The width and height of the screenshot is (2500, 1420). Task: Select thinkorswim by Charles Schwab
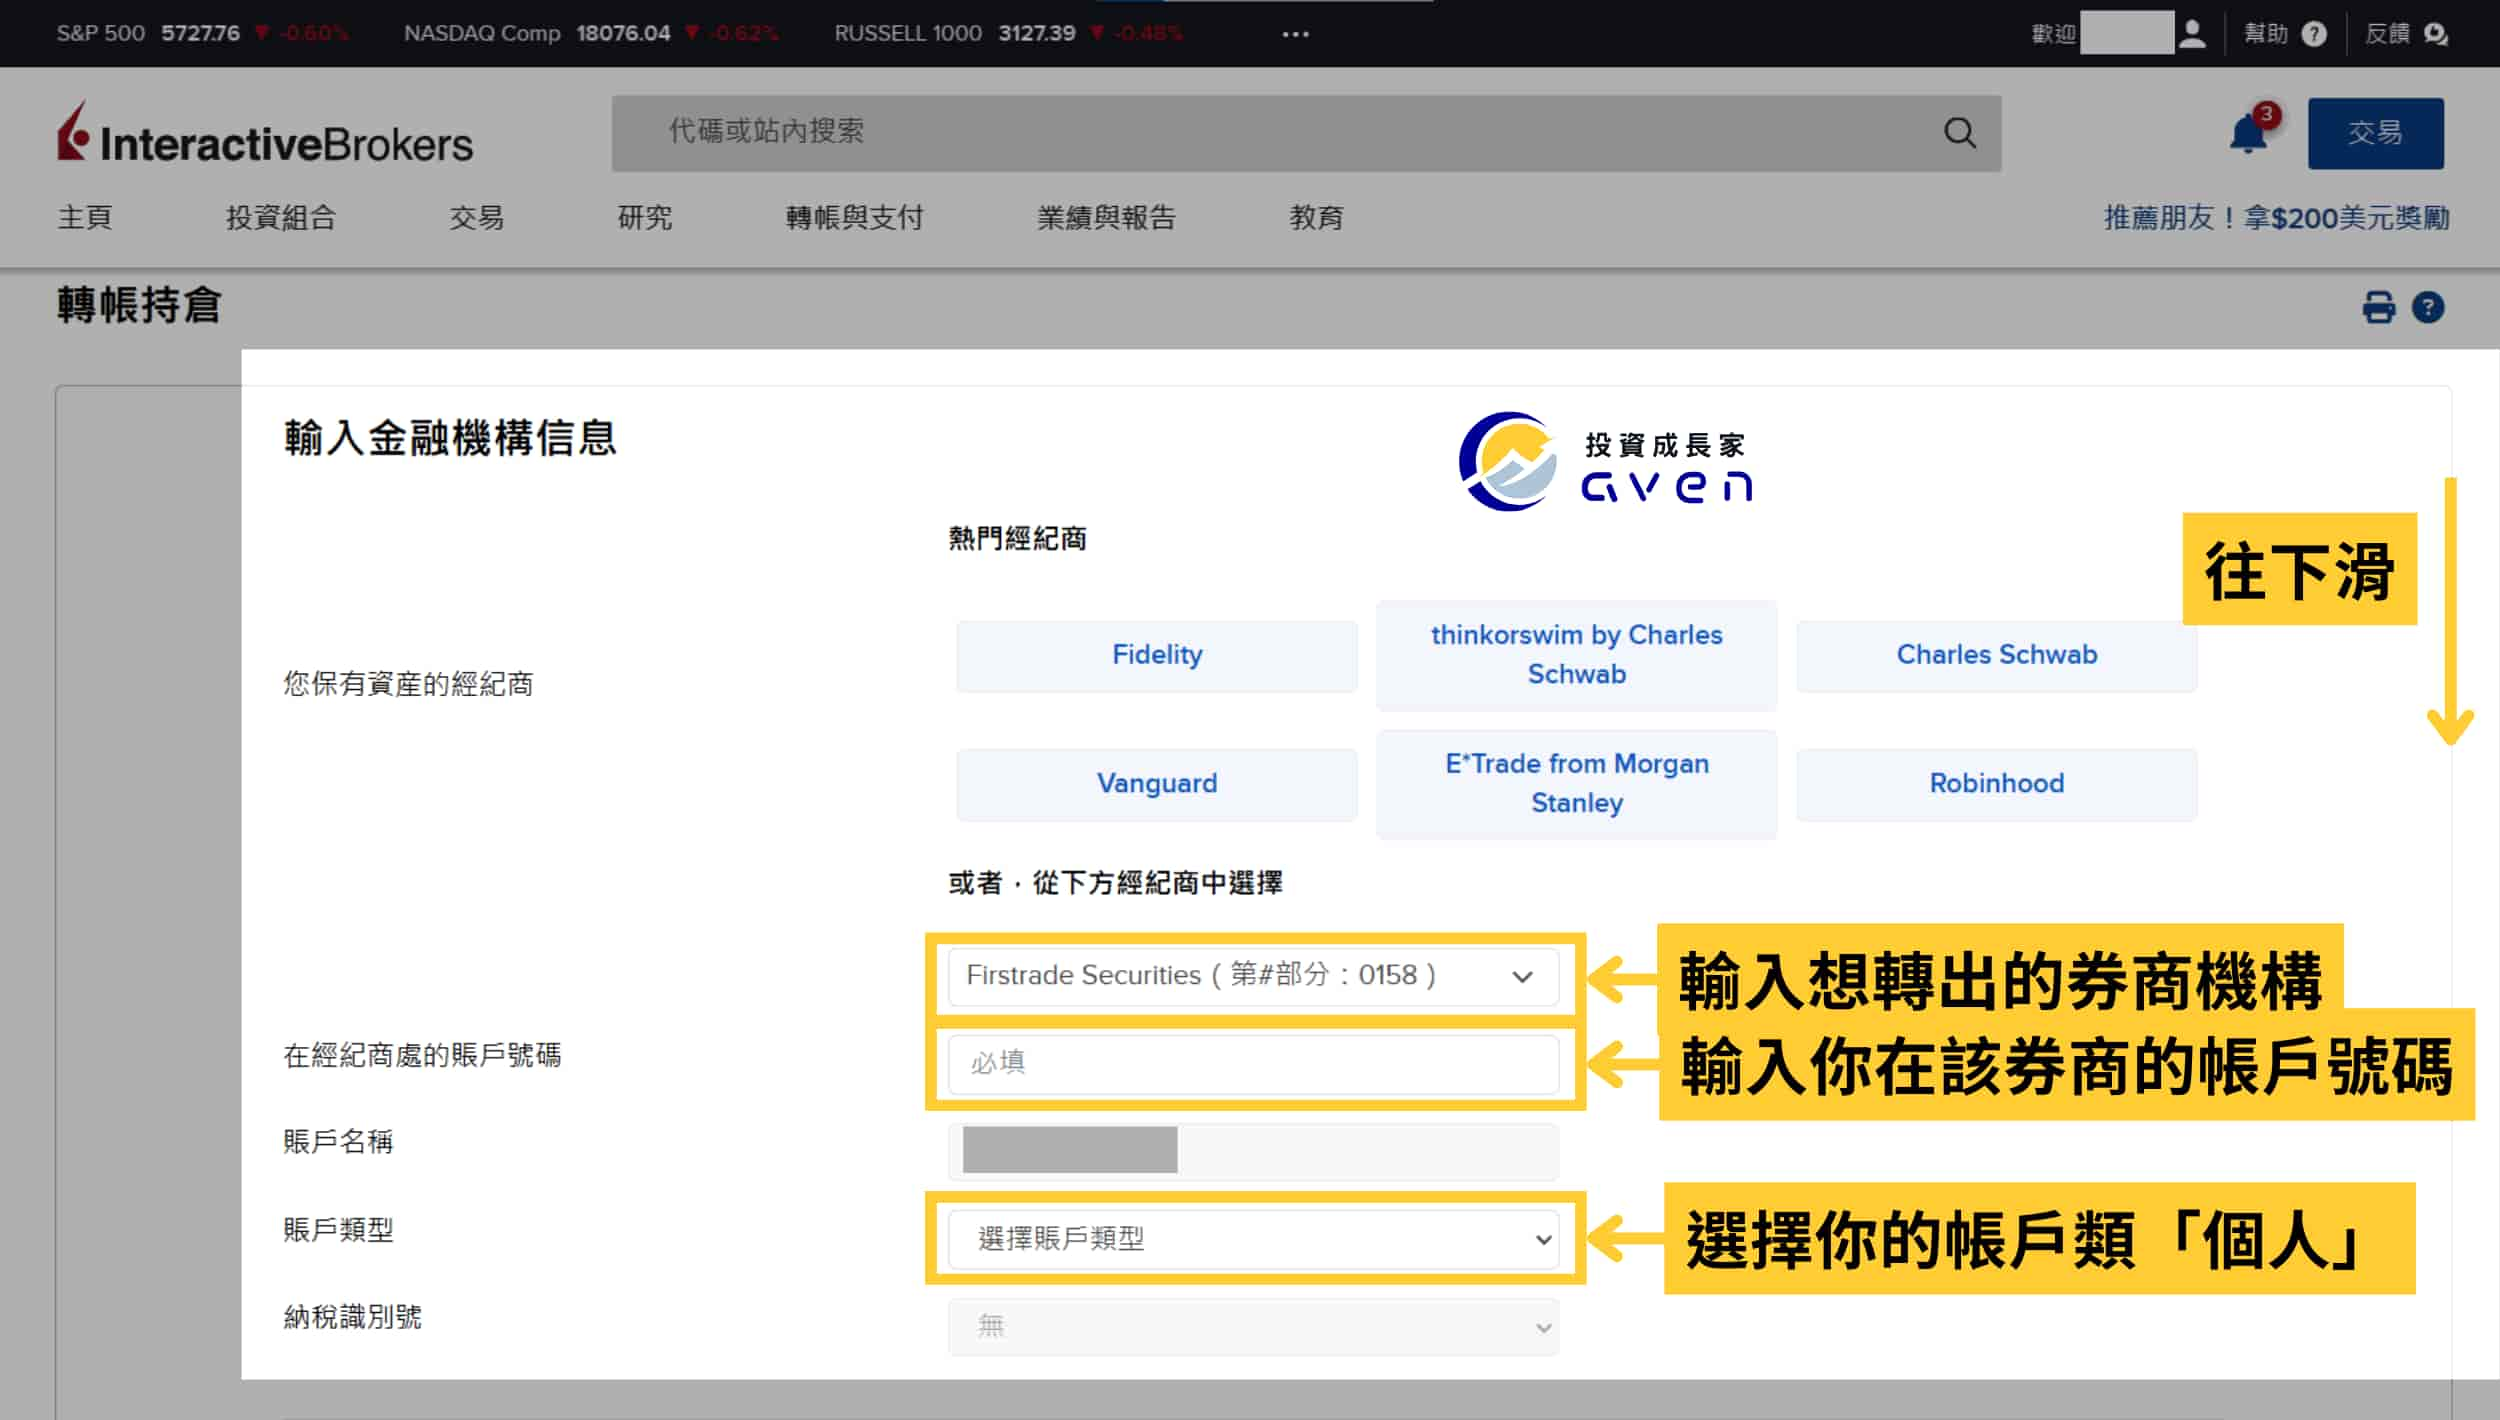(x=1576, y=655)
